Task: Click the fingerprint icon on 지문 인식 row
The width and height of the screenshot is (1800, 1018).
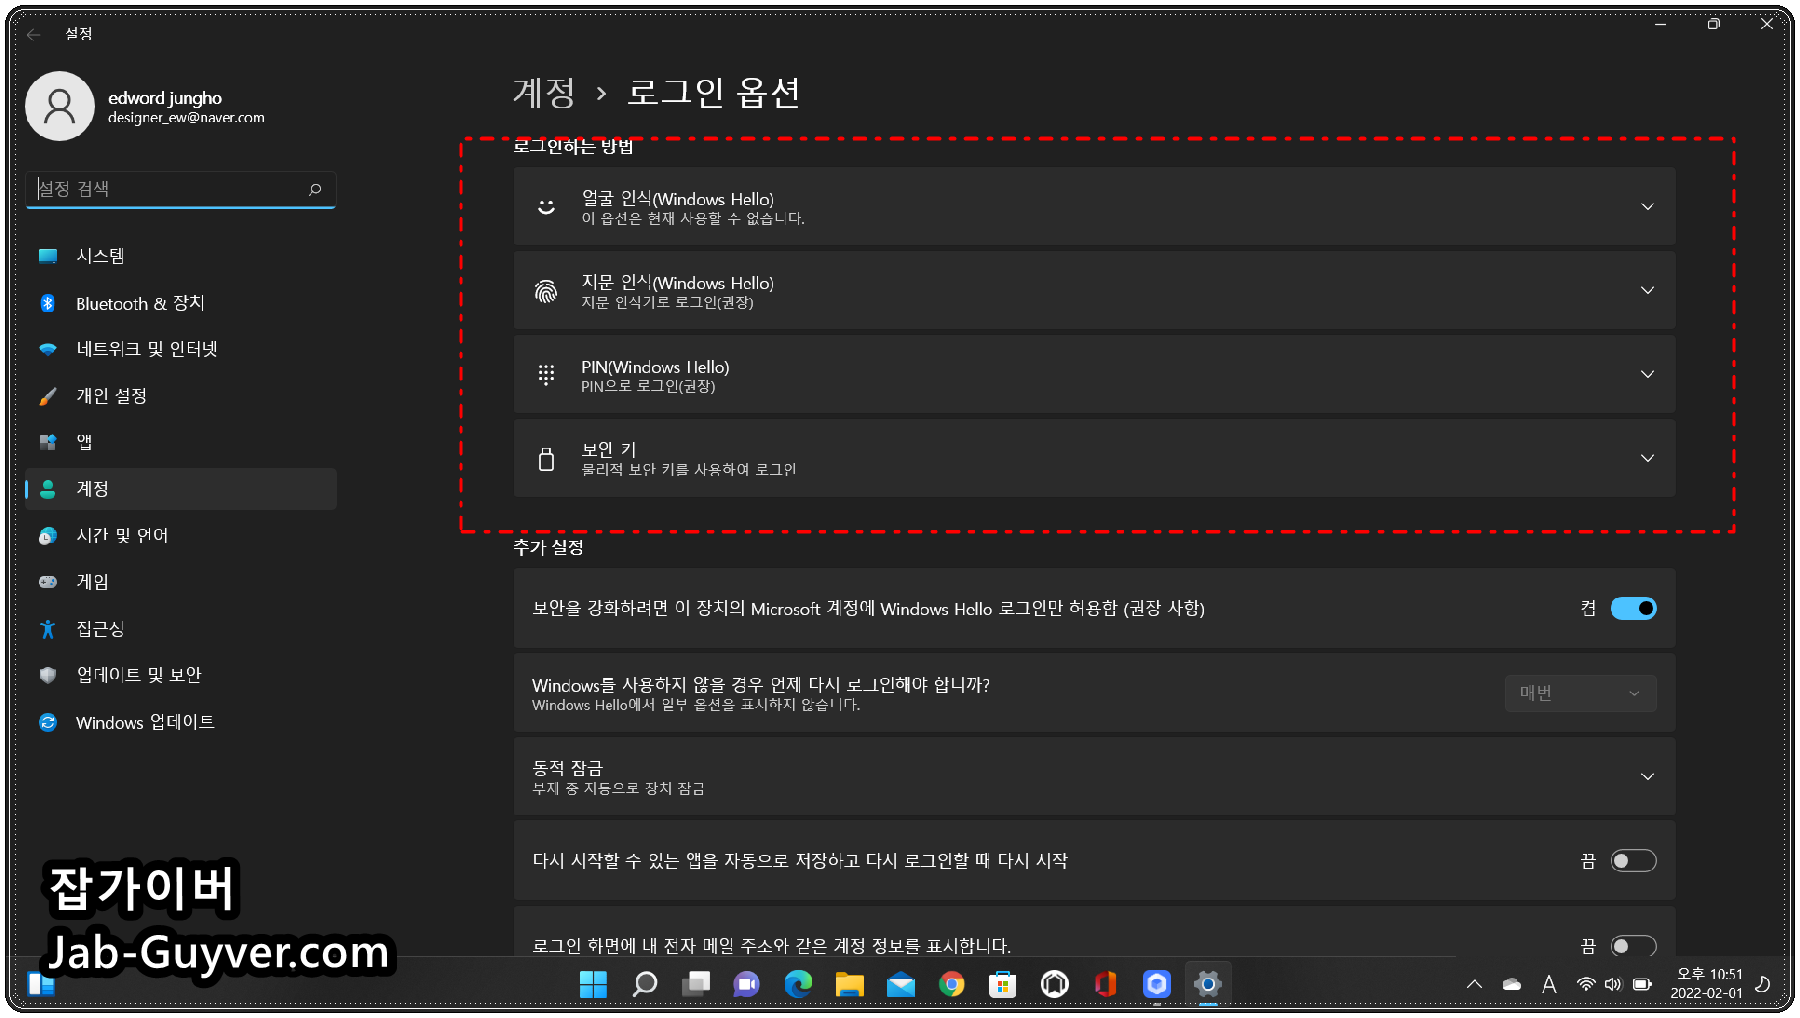Action: click(546, 290)
